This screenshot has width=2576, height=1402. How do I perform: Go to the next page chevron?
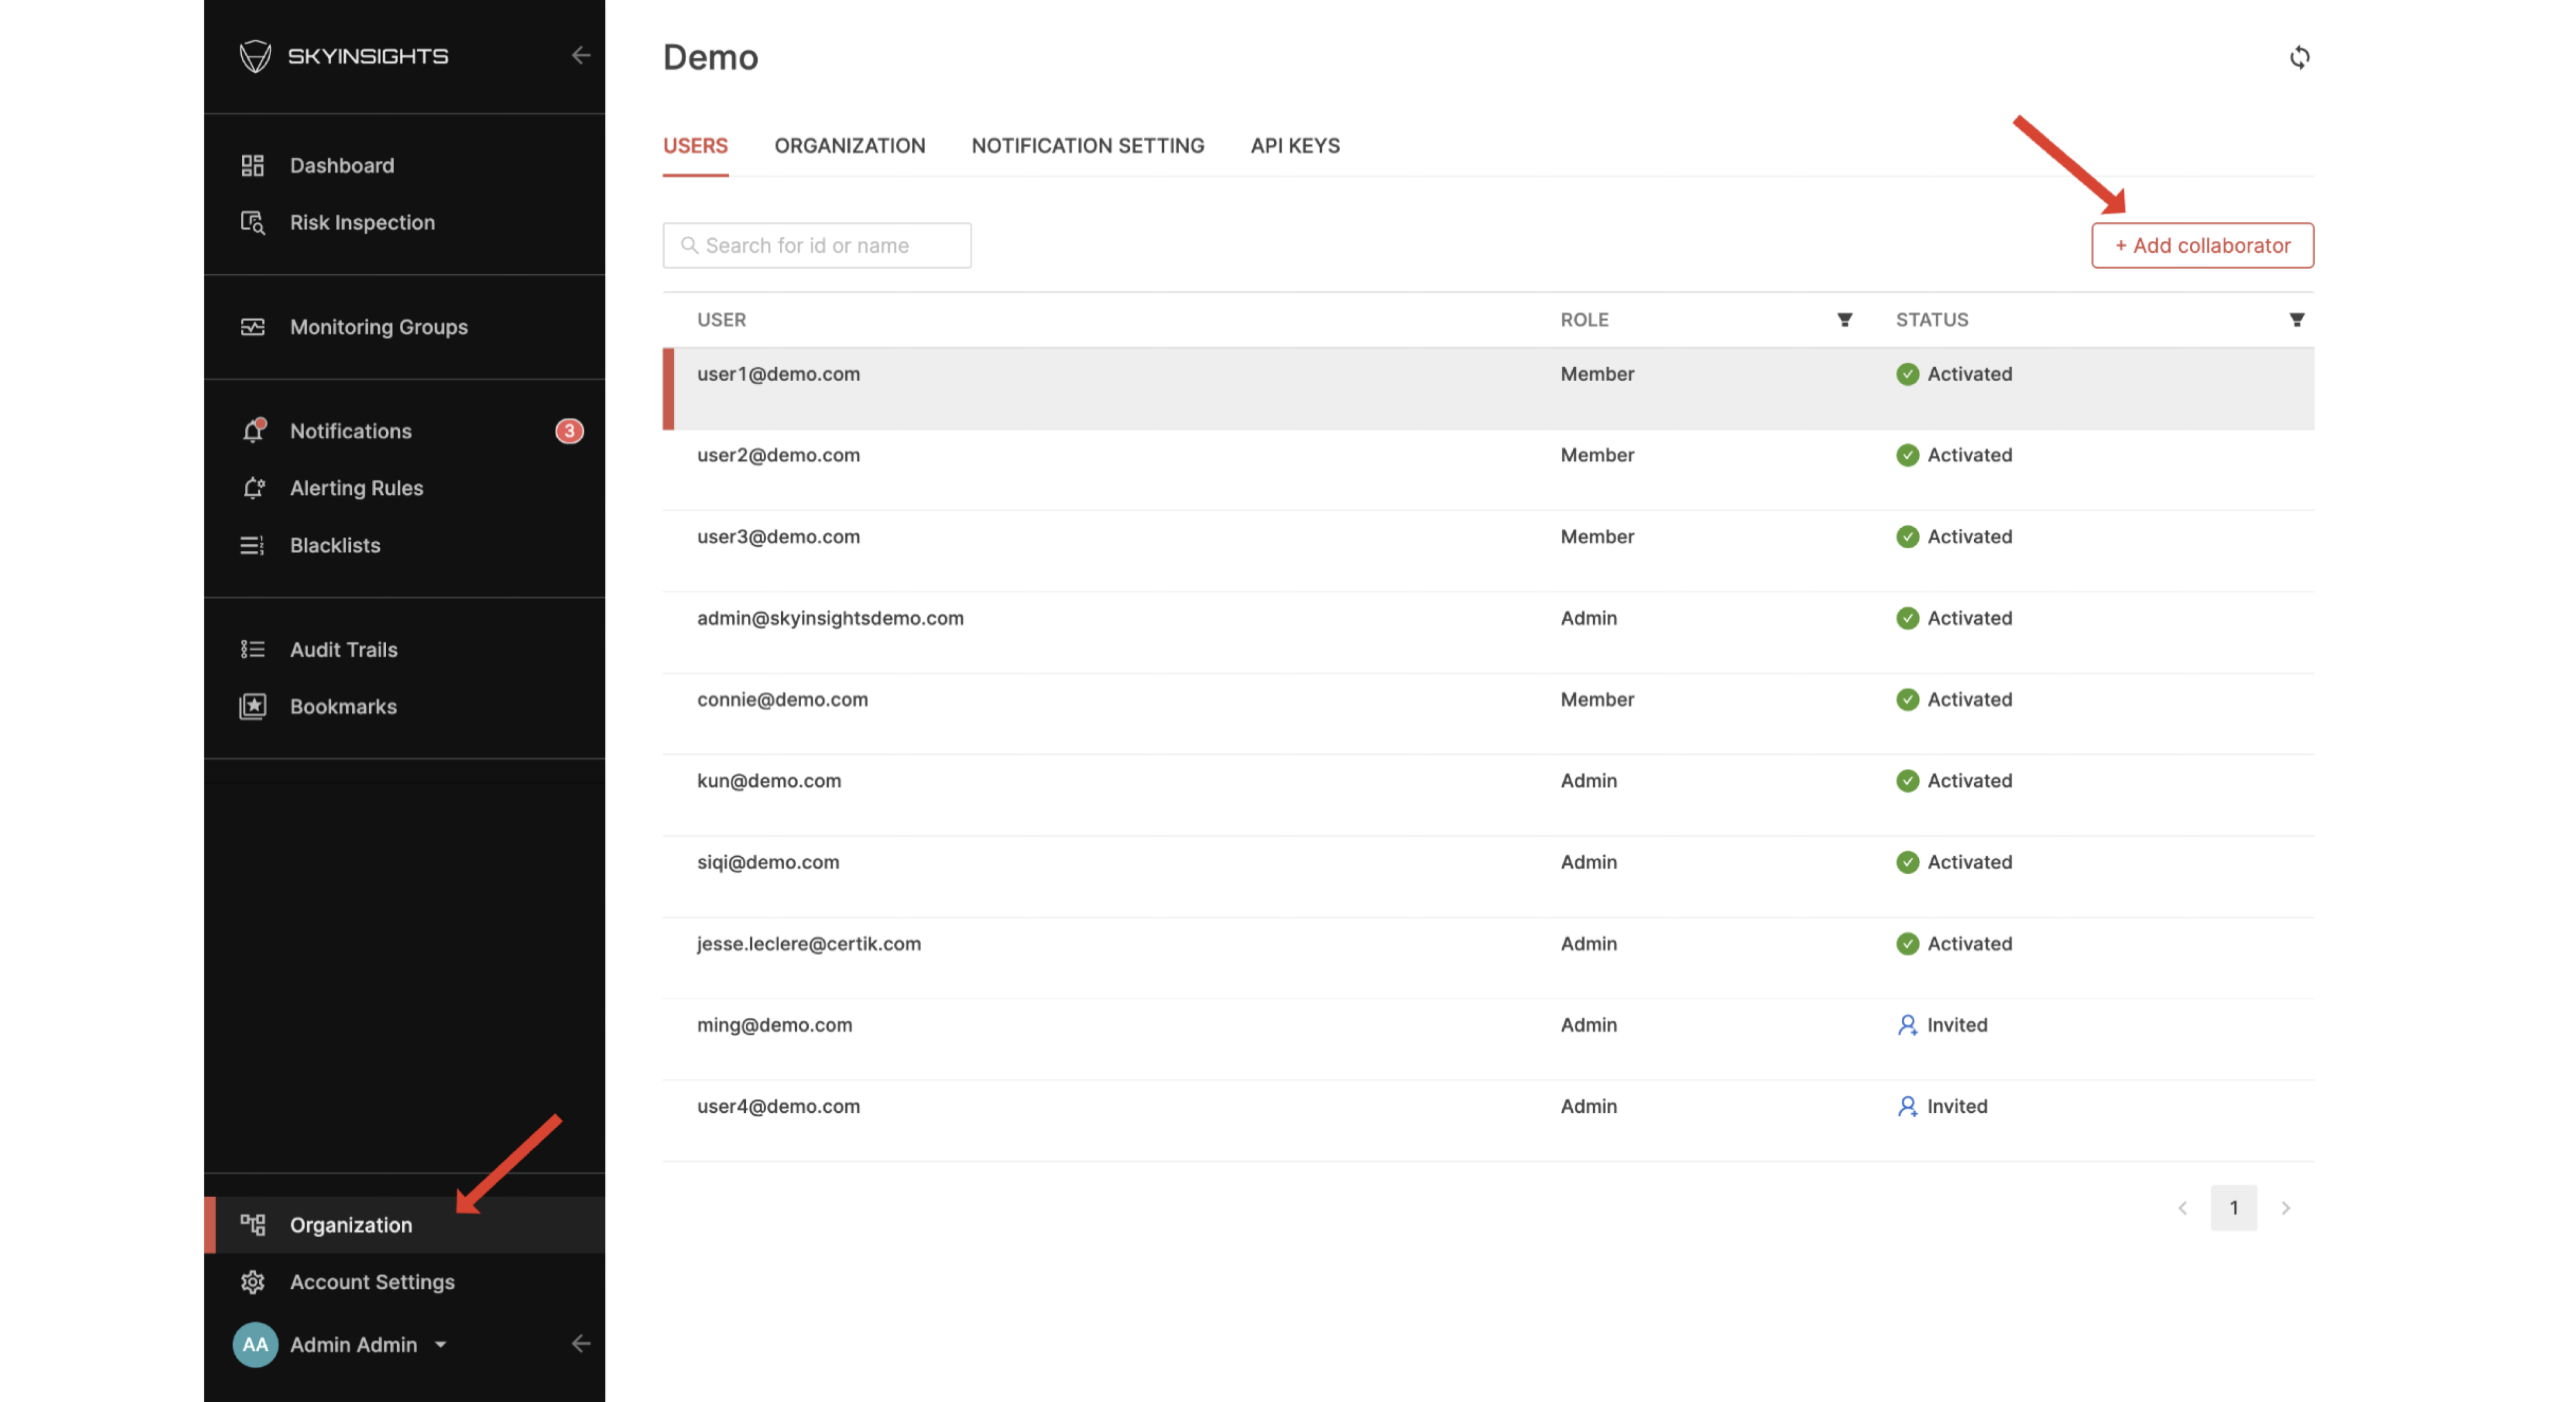tap(2285, 1208)
